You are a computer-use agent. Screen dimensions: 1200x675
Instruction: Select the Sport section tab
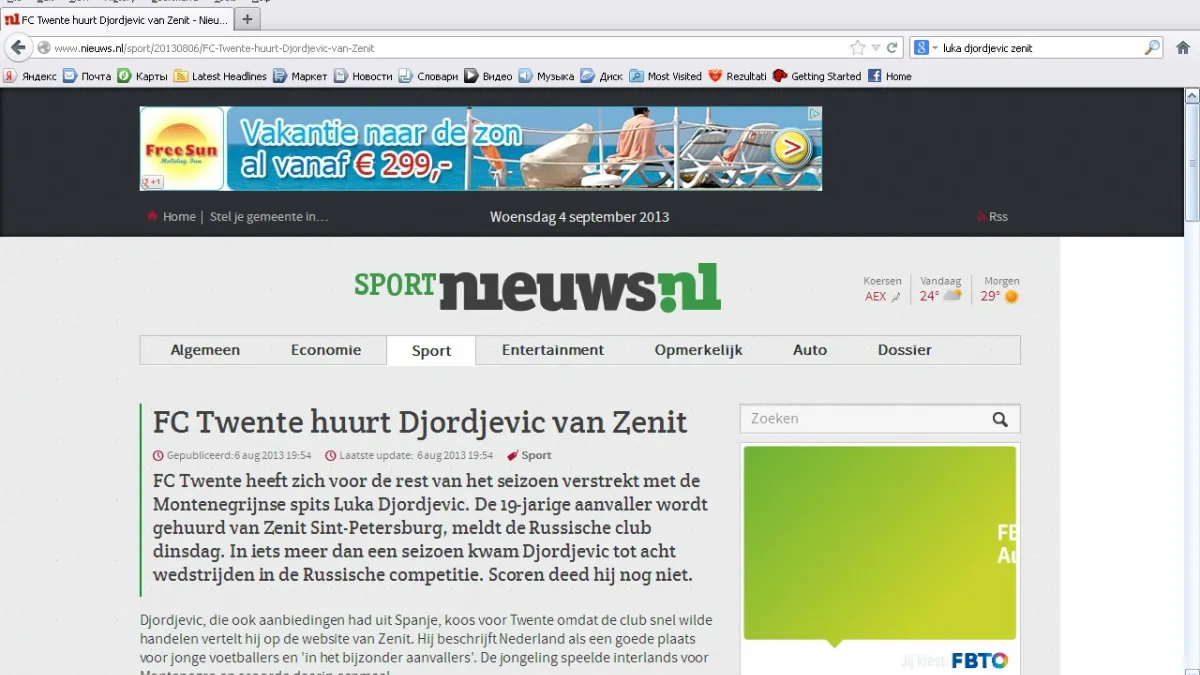pos(431,351)
